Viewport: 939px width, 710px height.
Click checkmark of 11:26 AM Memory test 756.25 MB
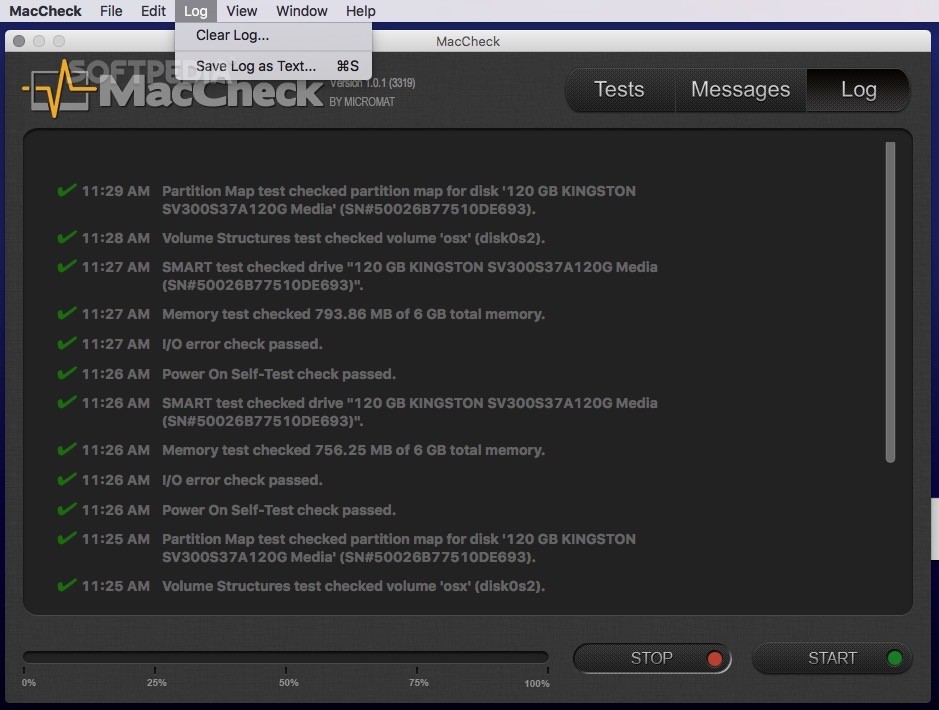66,449
